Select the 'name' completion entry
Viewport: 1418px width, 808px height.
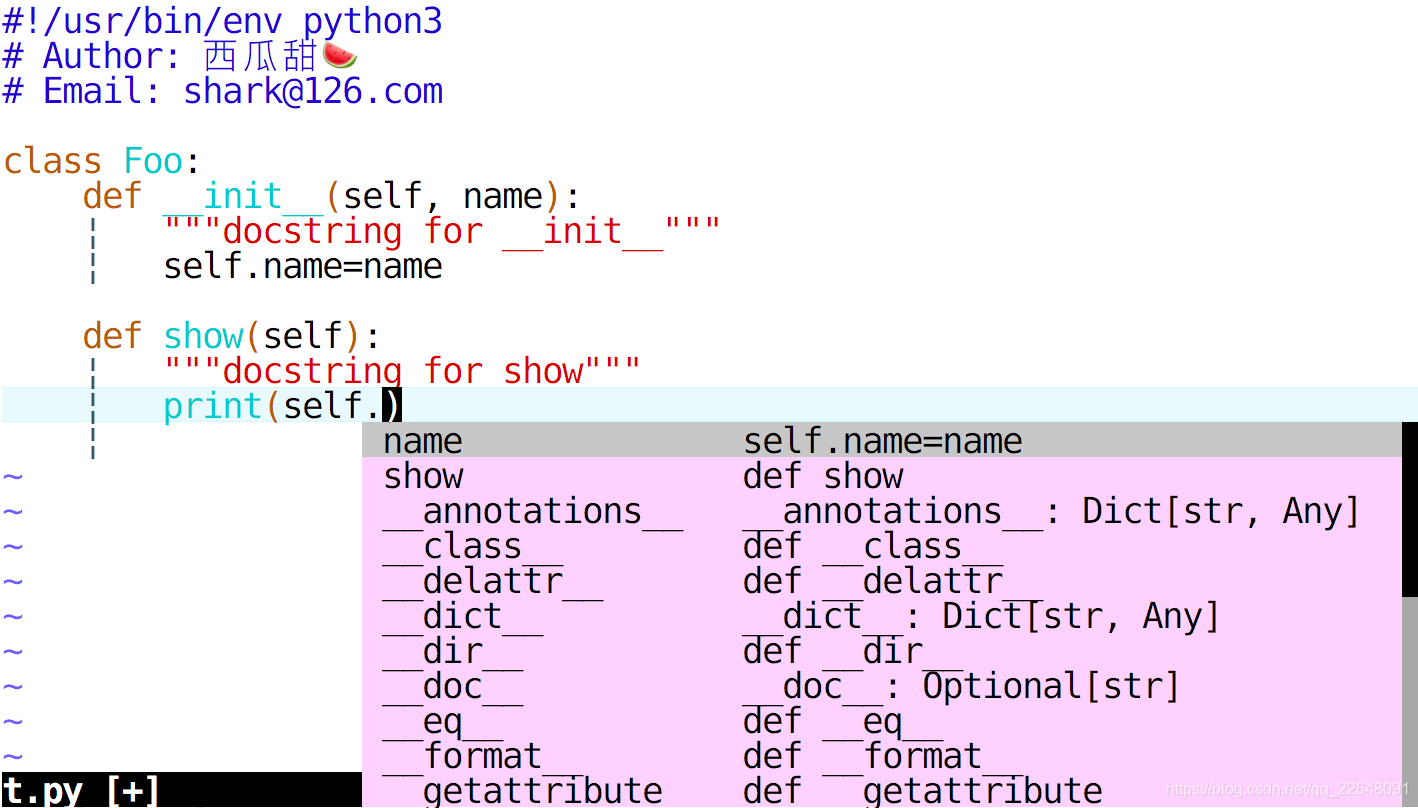click(x=882, y=440)
